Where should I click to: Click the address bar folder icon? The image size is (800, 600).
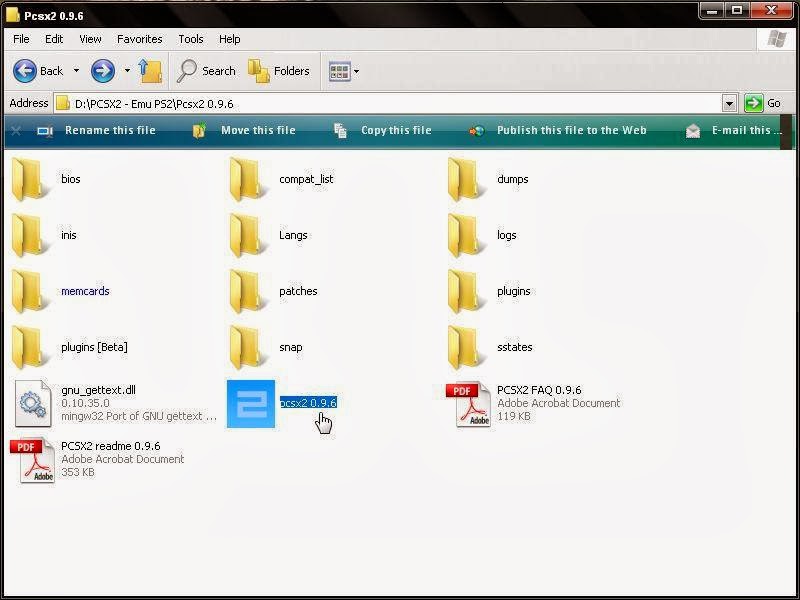pos(63,104)
